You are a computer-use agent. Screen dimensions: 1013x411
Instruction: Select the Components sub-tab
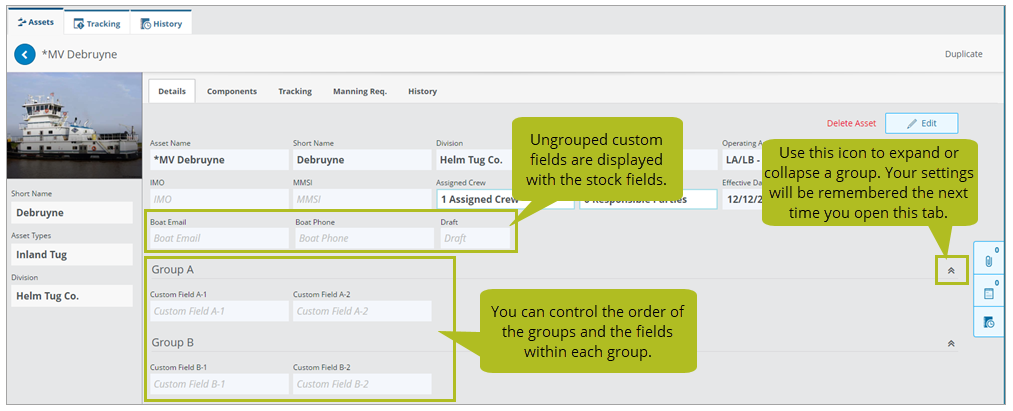232,91
